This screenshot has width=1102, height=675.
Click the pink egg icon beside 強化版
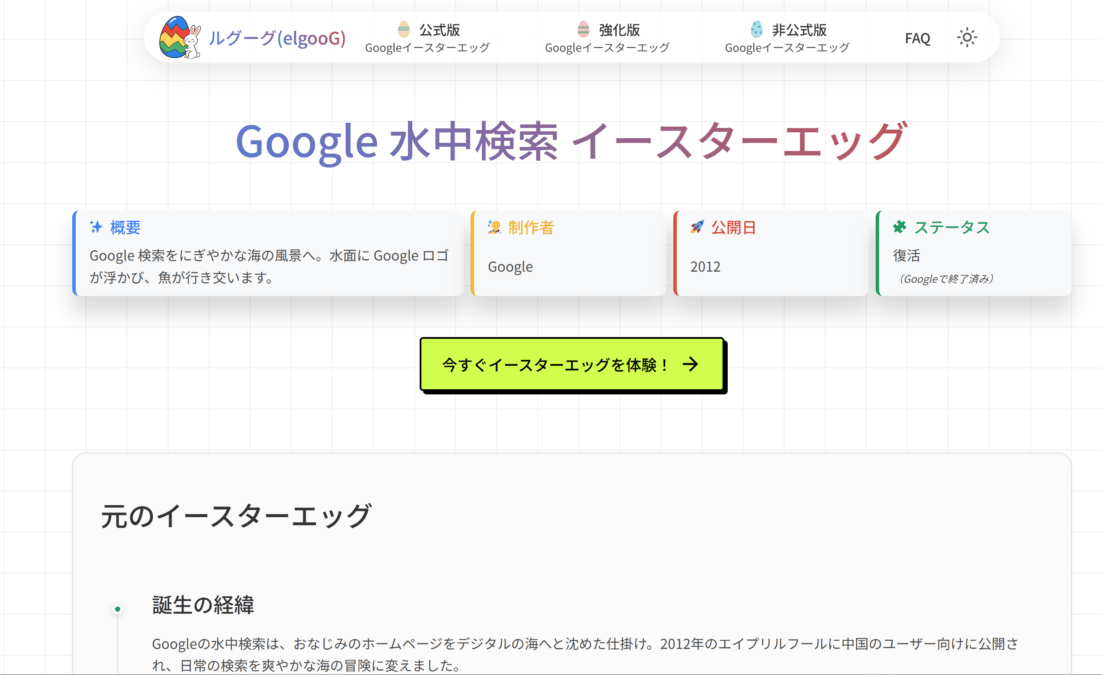(583, 30)
